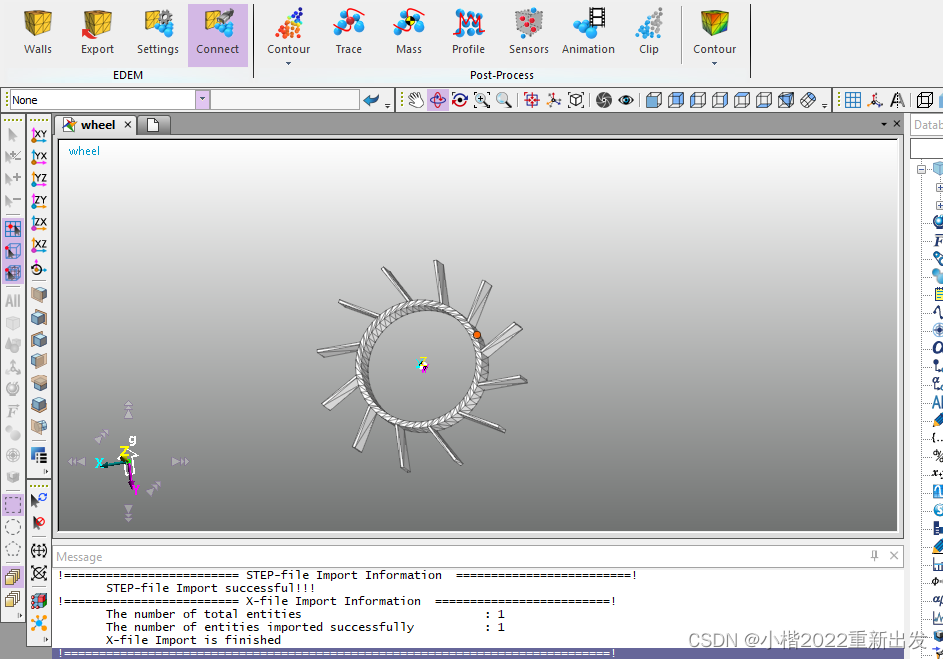Viewport: 943px width, 659px height.
Task: Open the EDEM Walls tool
Action: (x=38, y=32)
